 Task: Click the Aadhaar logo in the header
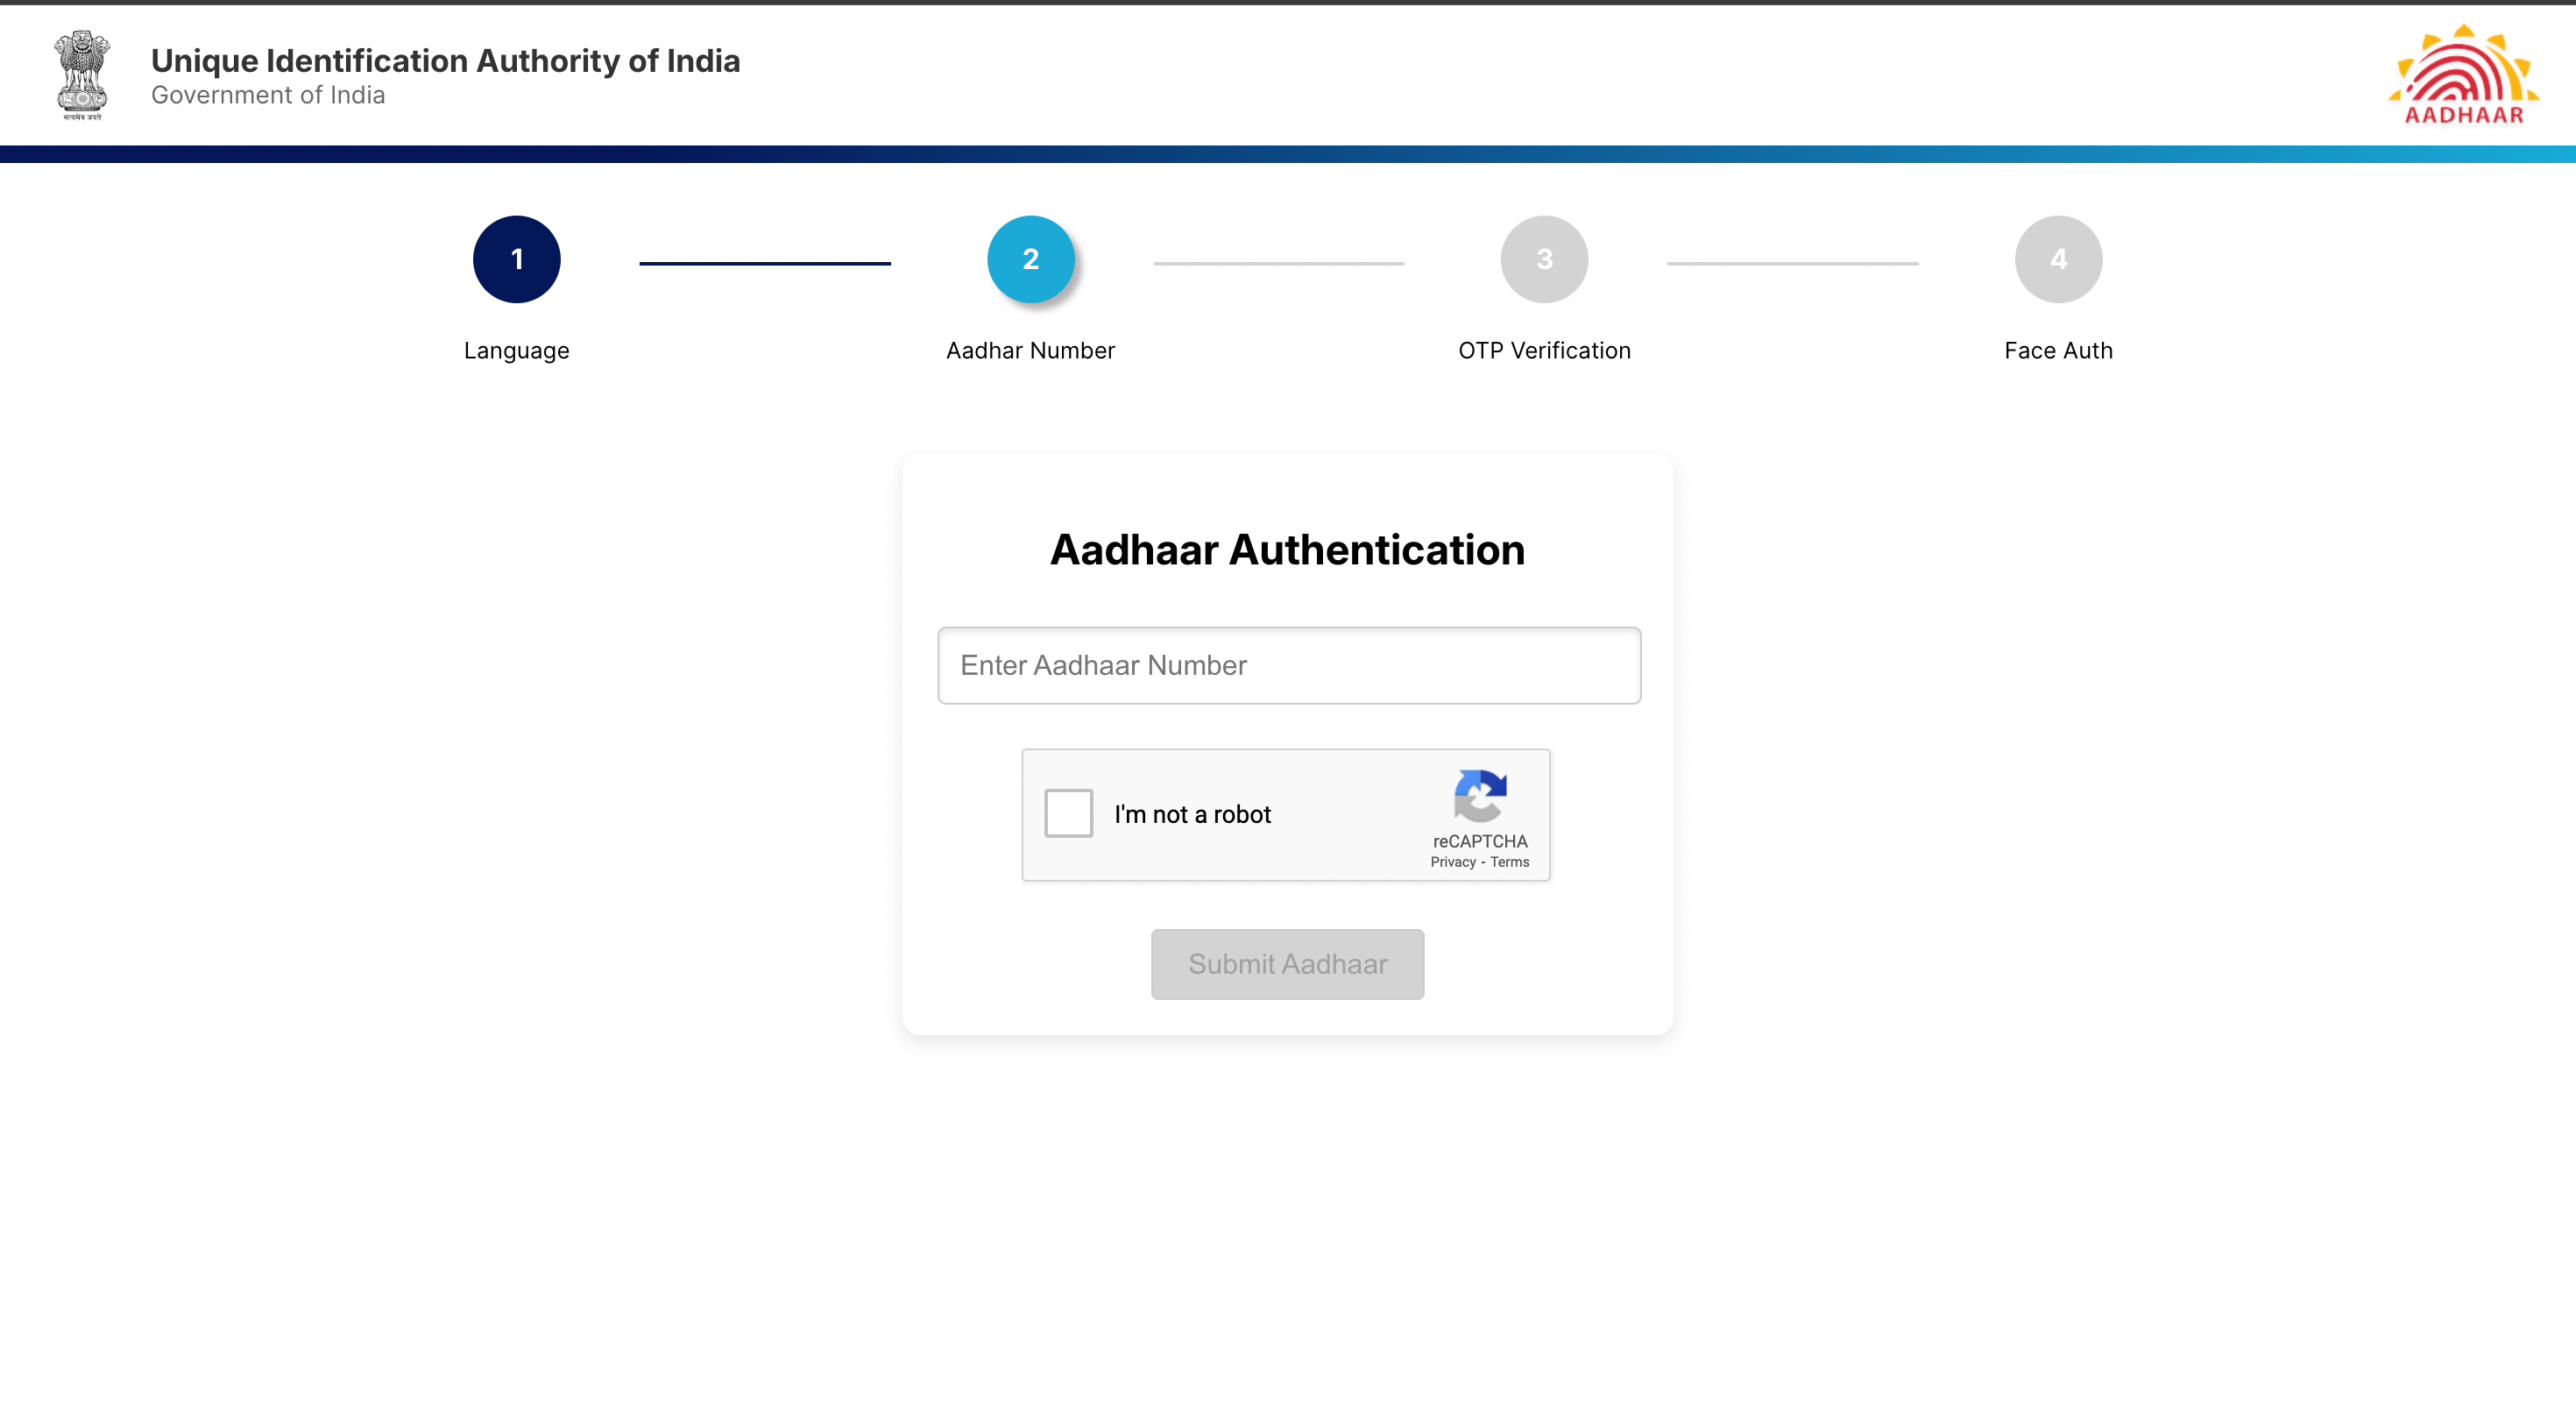coord(2463,76)
